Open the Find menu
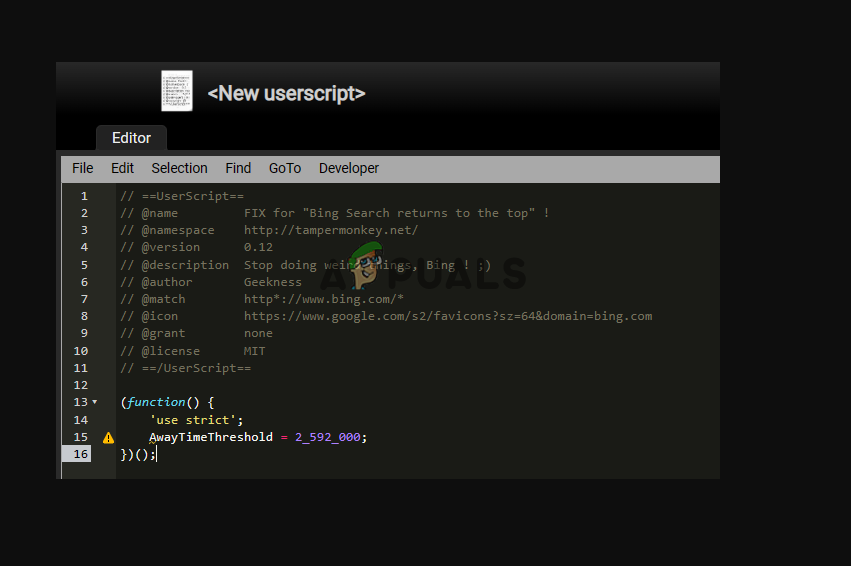Viewport: 851px width, 566px height. (238, 169)
